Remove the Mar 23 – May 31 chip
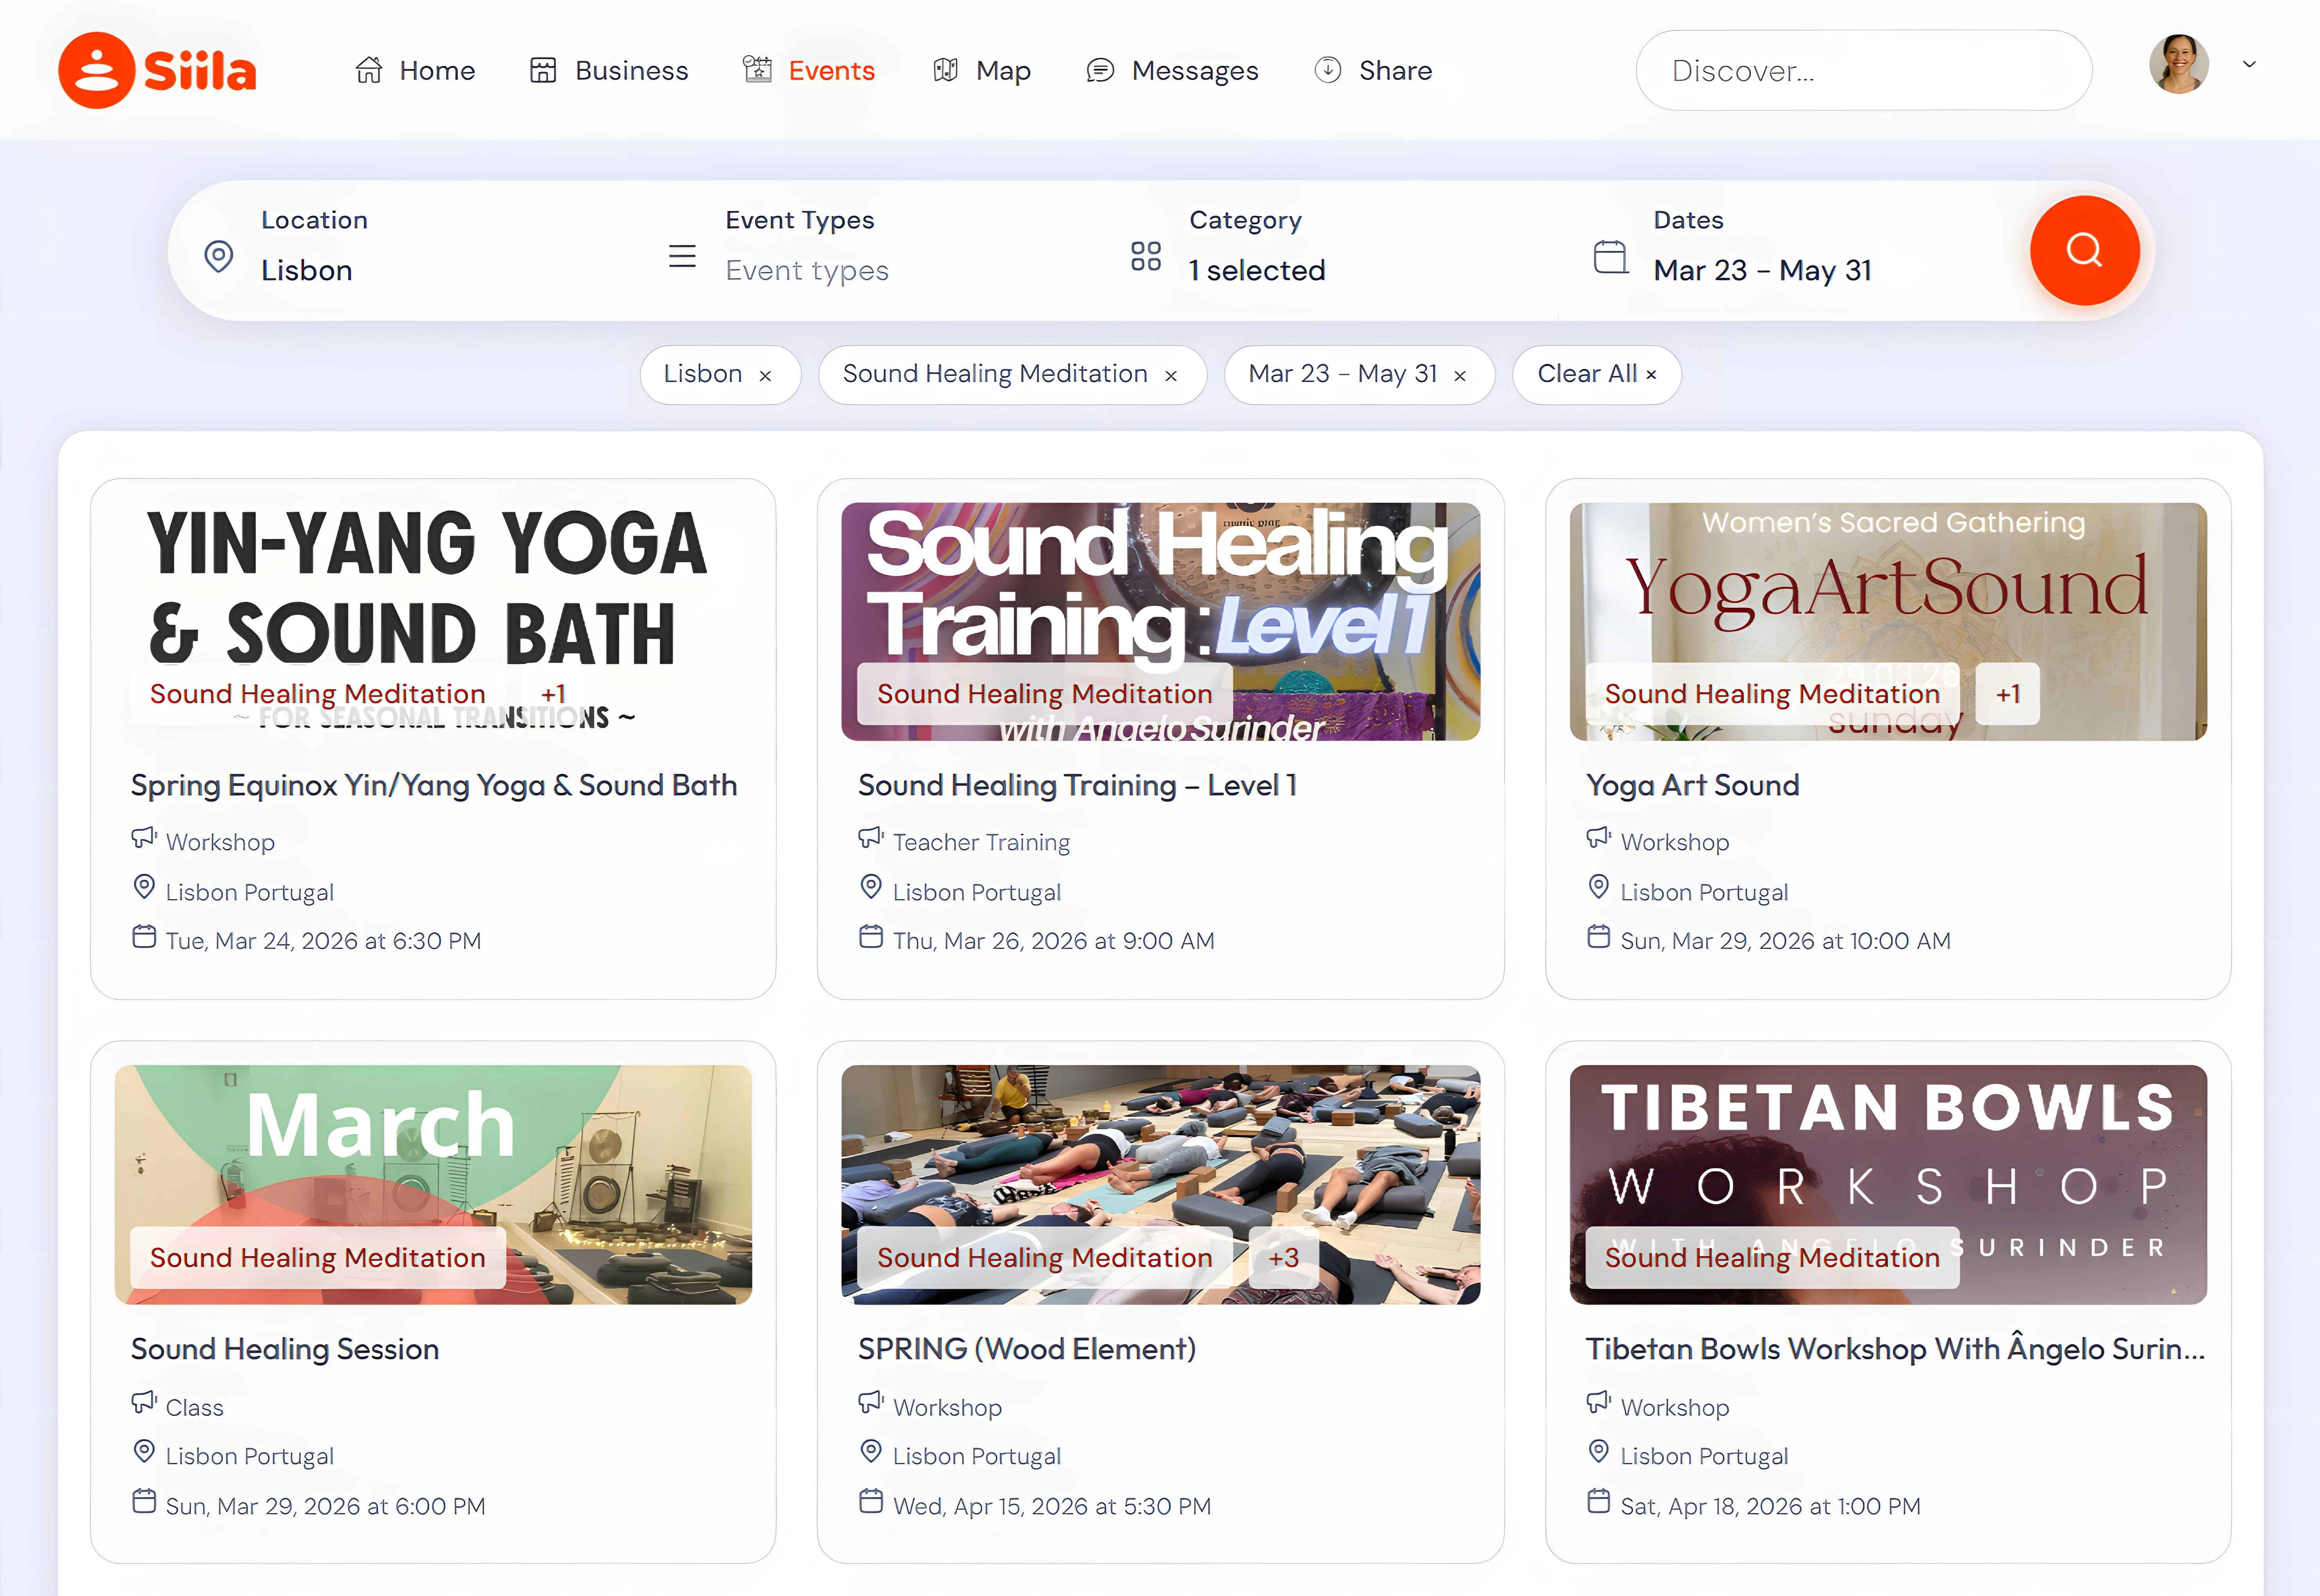This screenshot has height=1596, width=2320. [x=1460, y=376]
